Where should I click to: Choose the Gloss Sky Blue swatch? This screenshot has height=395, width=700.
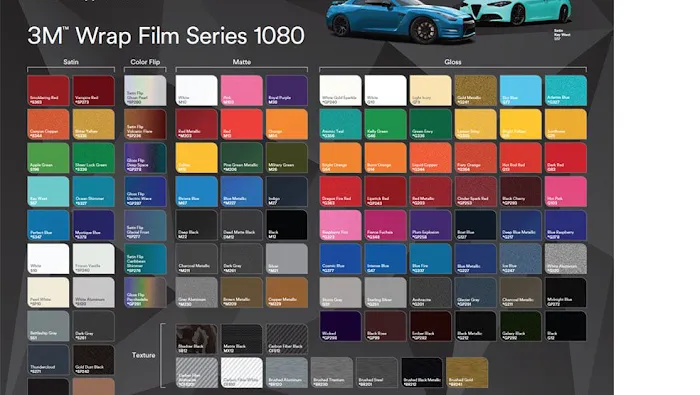[x=521, y=91]
